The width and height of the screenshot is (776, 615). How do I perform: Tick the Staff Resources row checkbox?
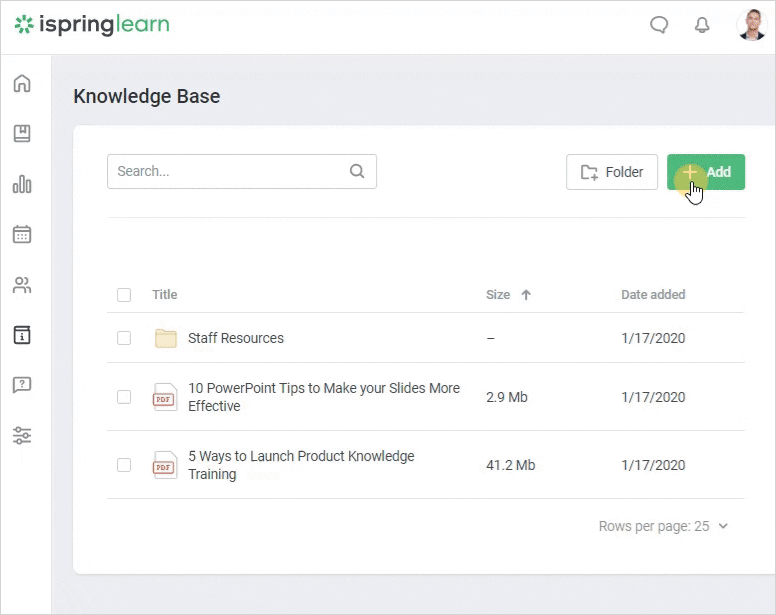(x=124, y=338)
